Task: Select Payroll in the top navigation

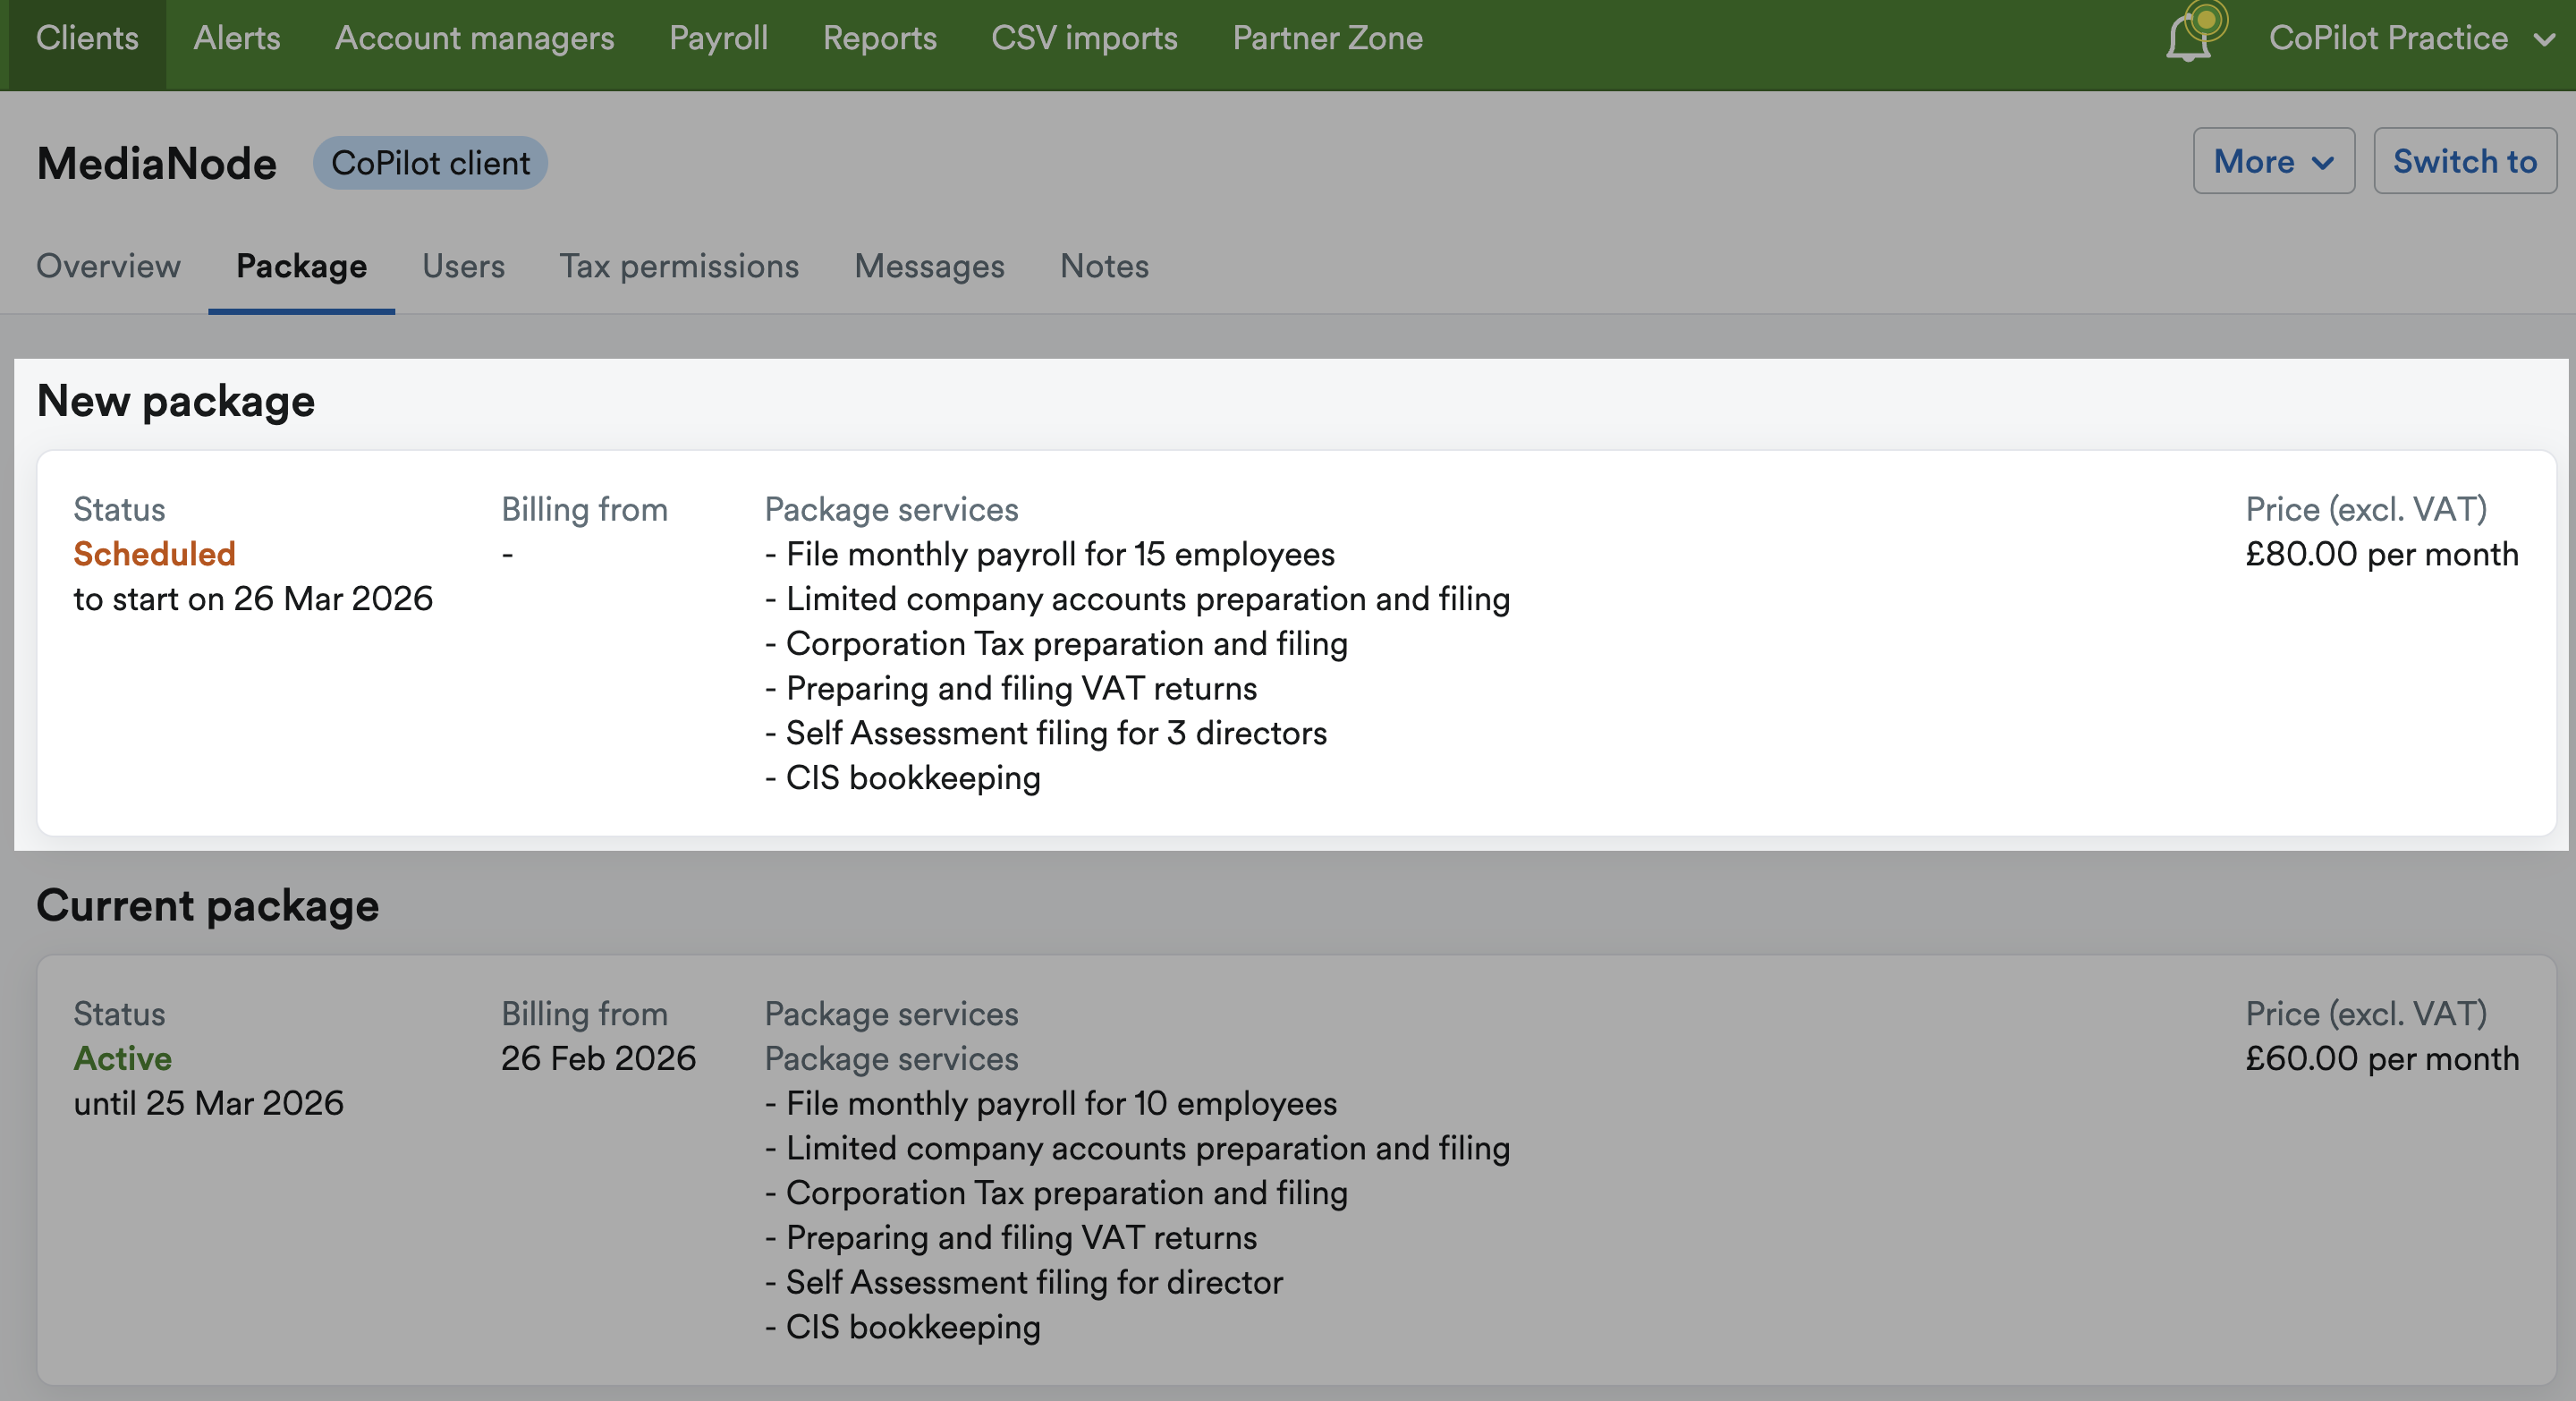Action: [718, 38]
